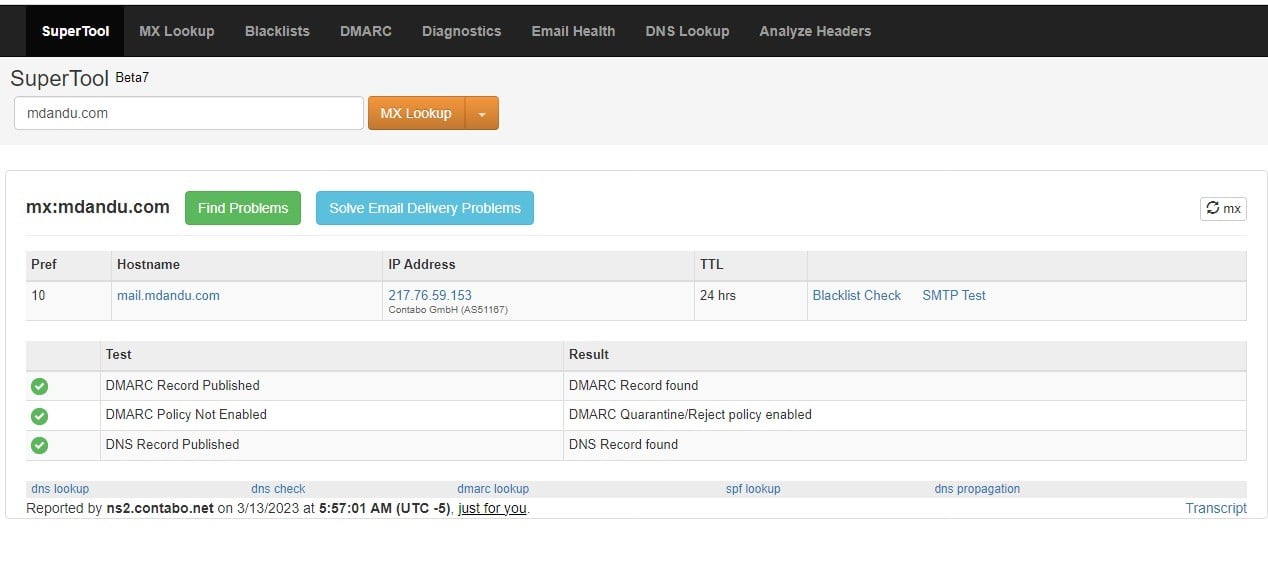The height and width of the screenshot is (565, 1268).
Task: Switch to the Blacklists tab
Action: (277, 31)
